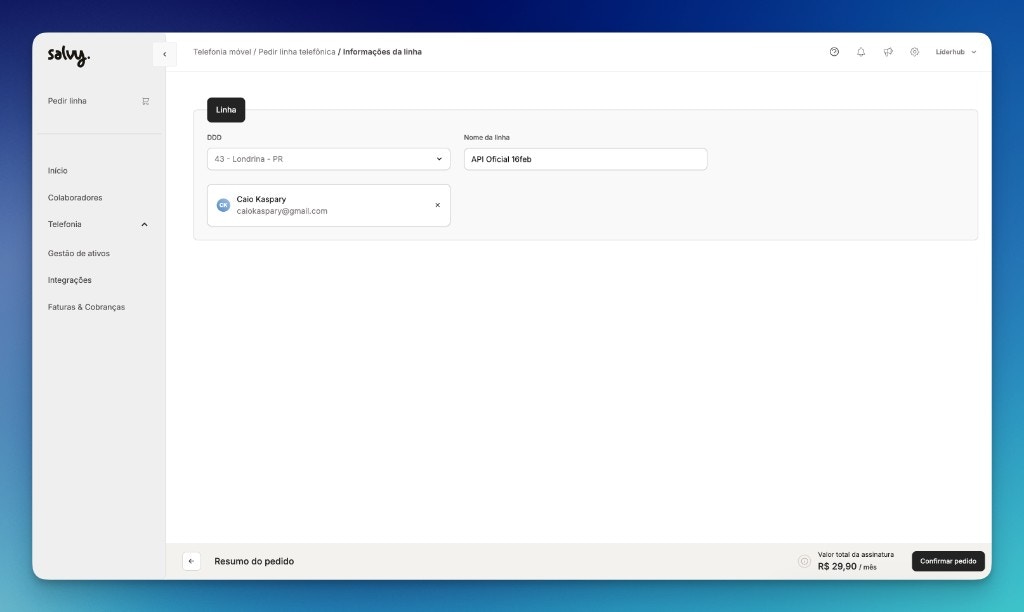The width and height of the screenshot is (1024, 612).
Task: Click the Salvy logo
Action: pyautogui.click(x=69, y=56)
